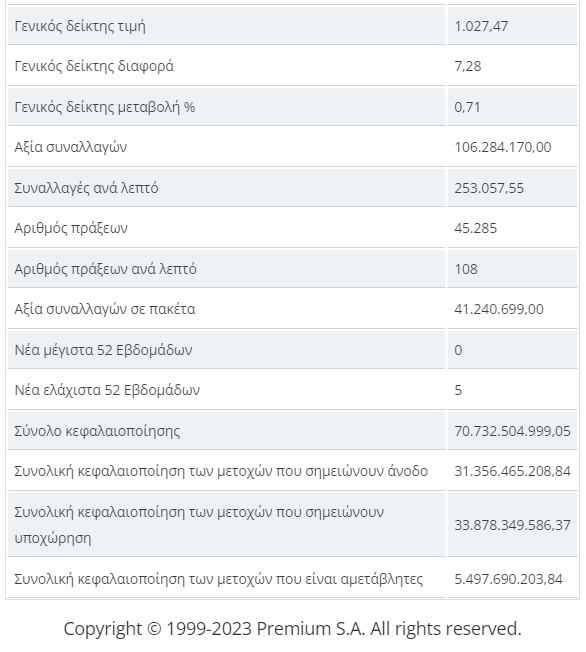Select the 7,28 difference value
Viewport: 586px width, 652px height.
pyautogui.click(x=467, y=66)
